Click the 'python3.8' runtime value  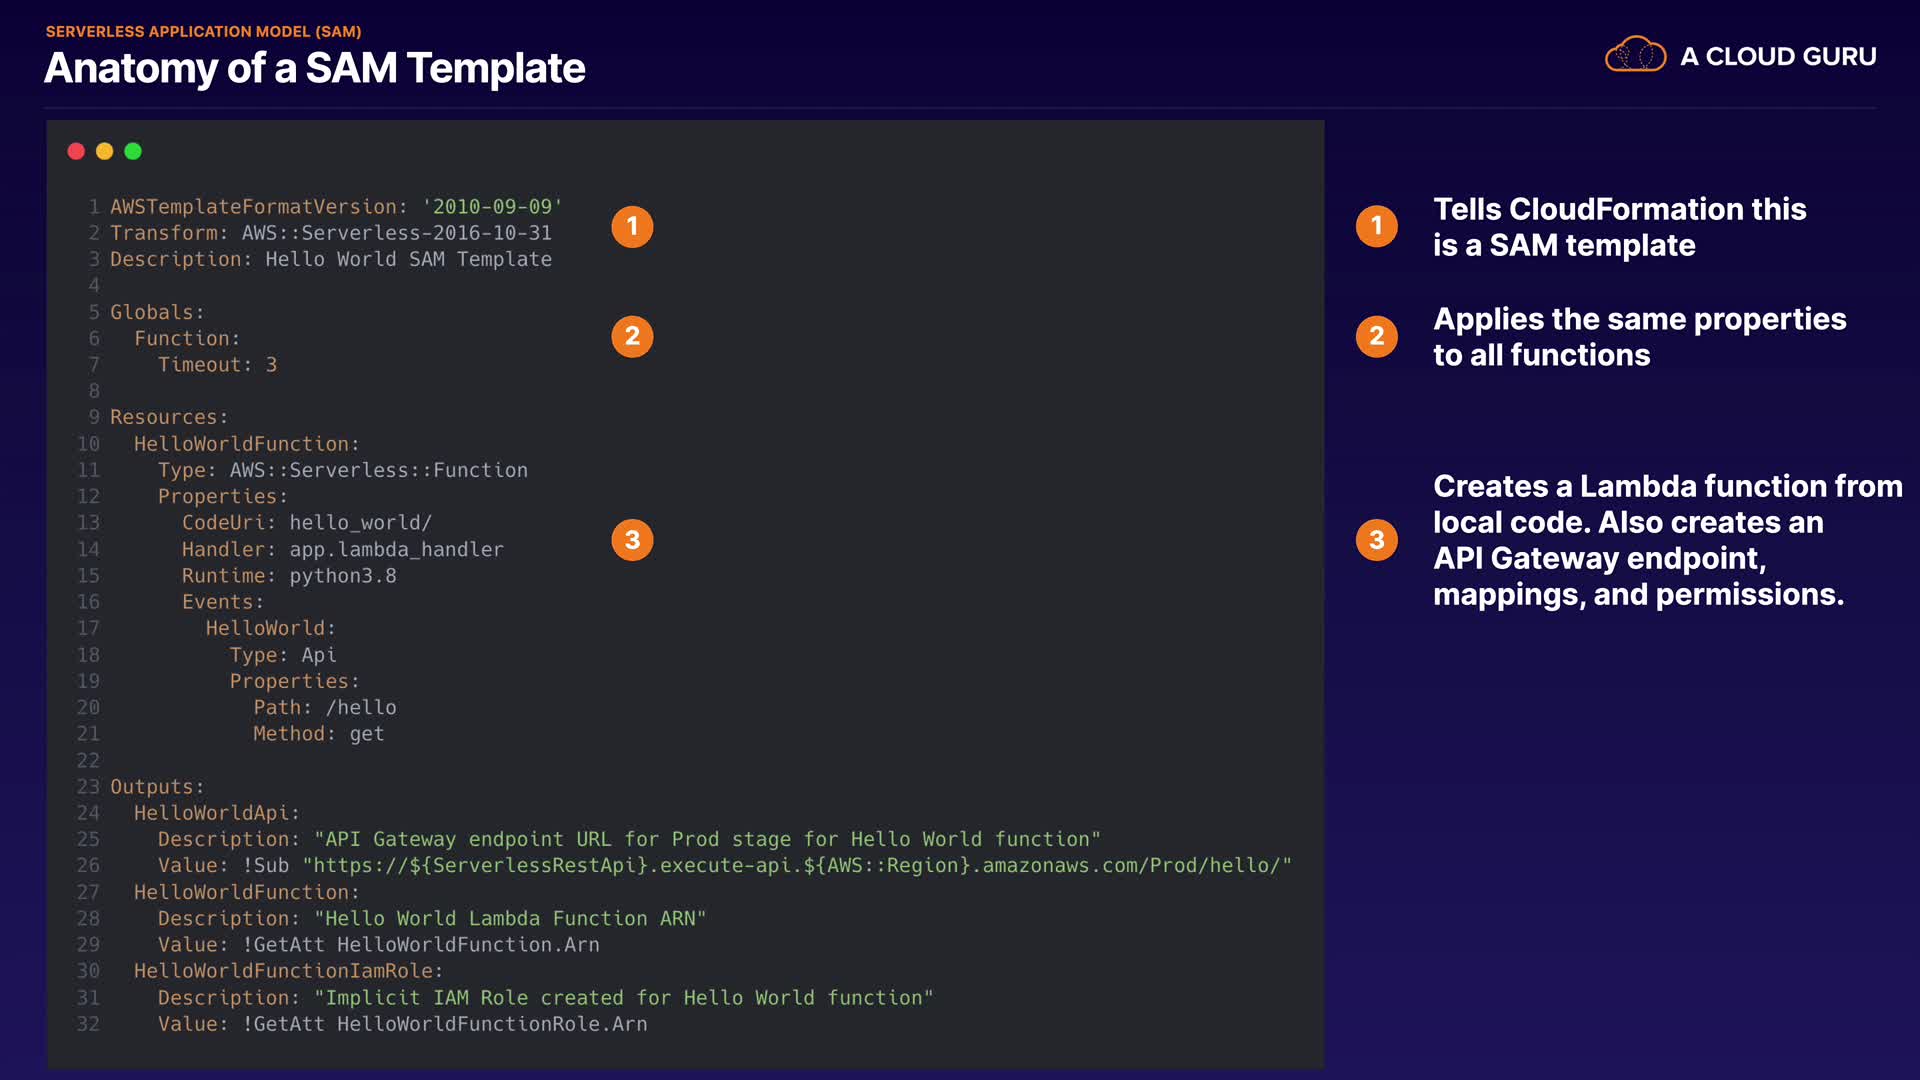343,576
